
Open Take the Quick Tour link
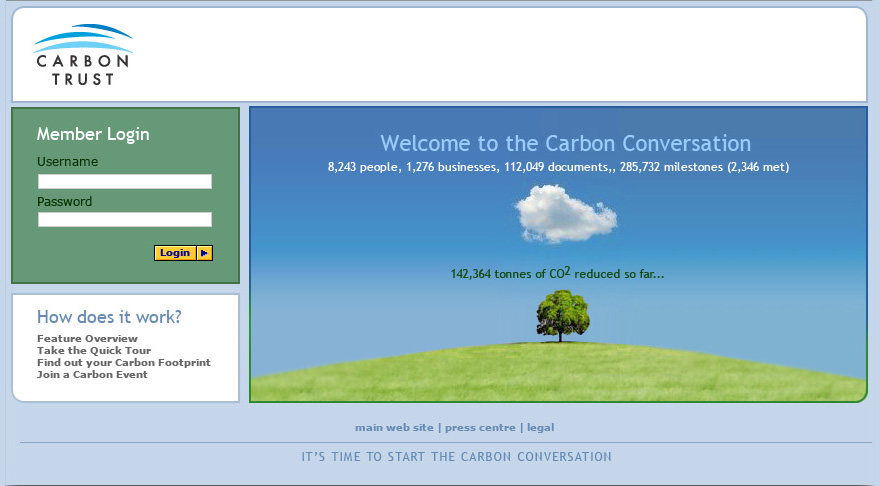tap(94, 350)
